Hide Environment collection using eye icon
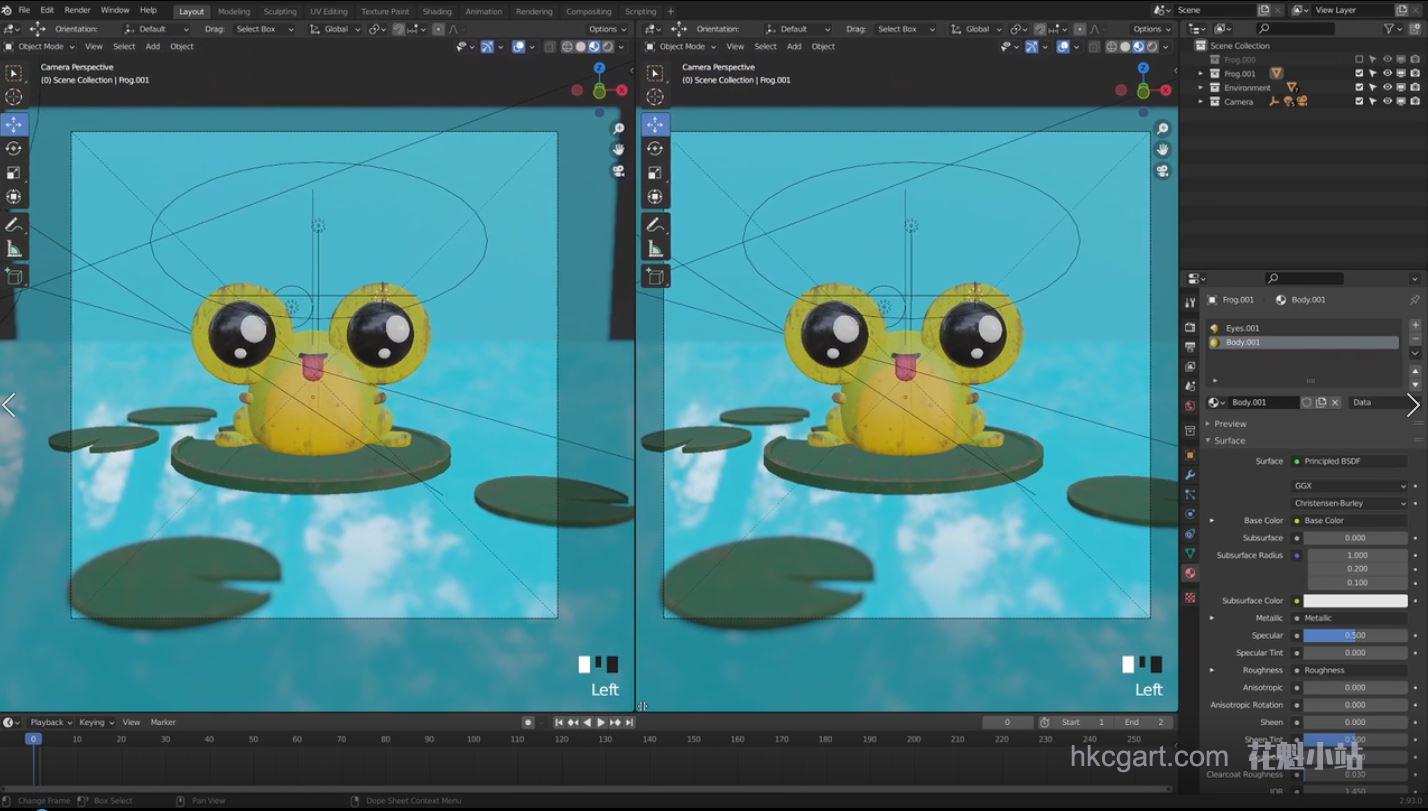The width and height of the screenshot is (1428, 811). coord(1387,87)
